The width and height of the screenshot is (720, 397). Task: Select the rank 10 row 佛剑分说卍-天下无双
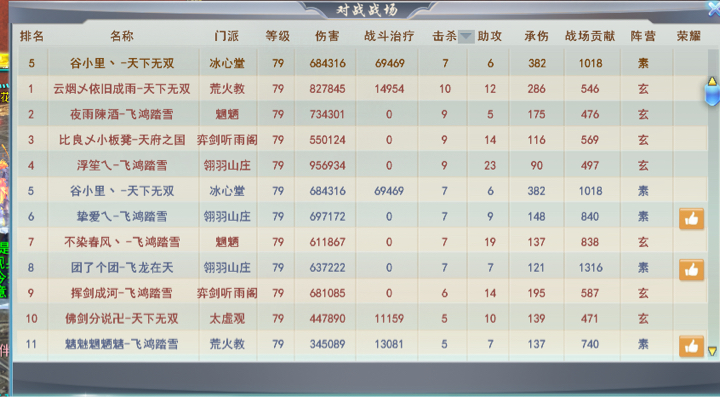coord(362,318)
